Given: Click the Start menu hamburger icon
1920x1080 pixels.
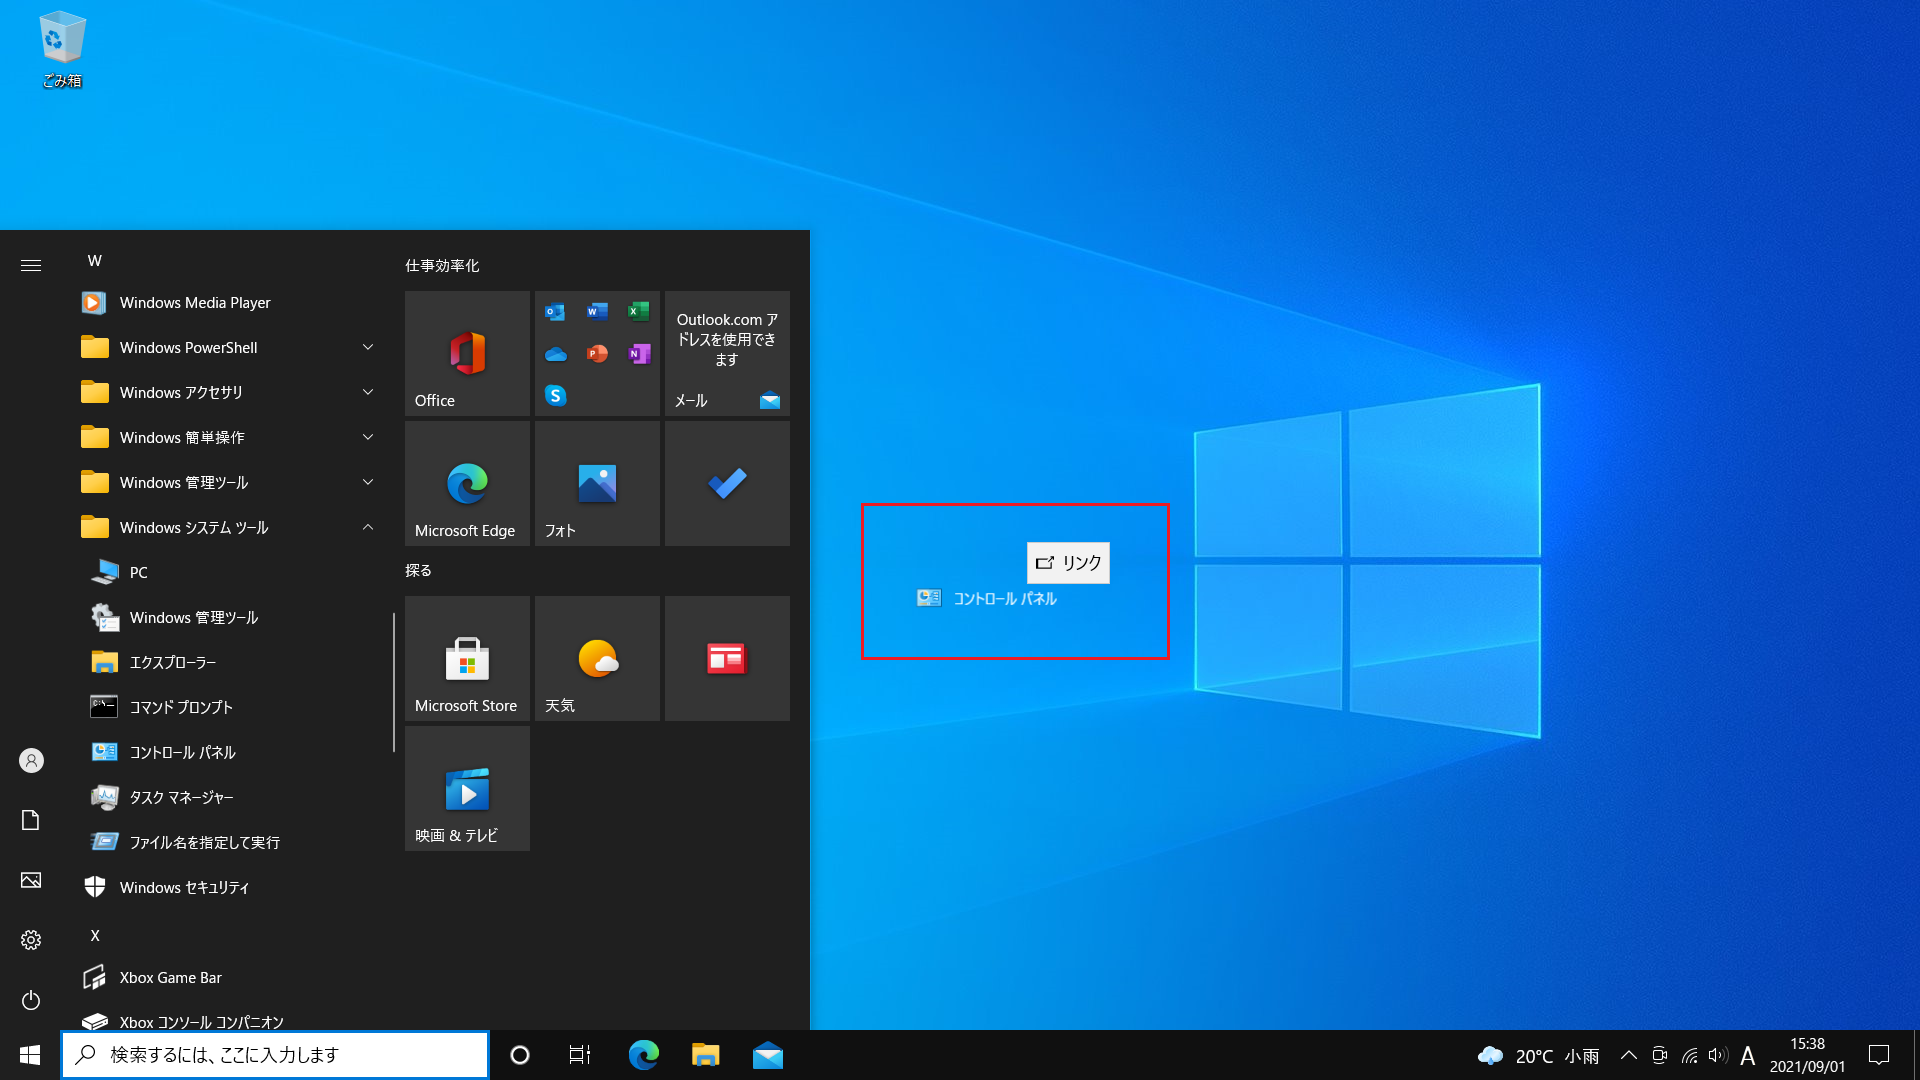Looking at the screenshot, I should tap(31, 265).
